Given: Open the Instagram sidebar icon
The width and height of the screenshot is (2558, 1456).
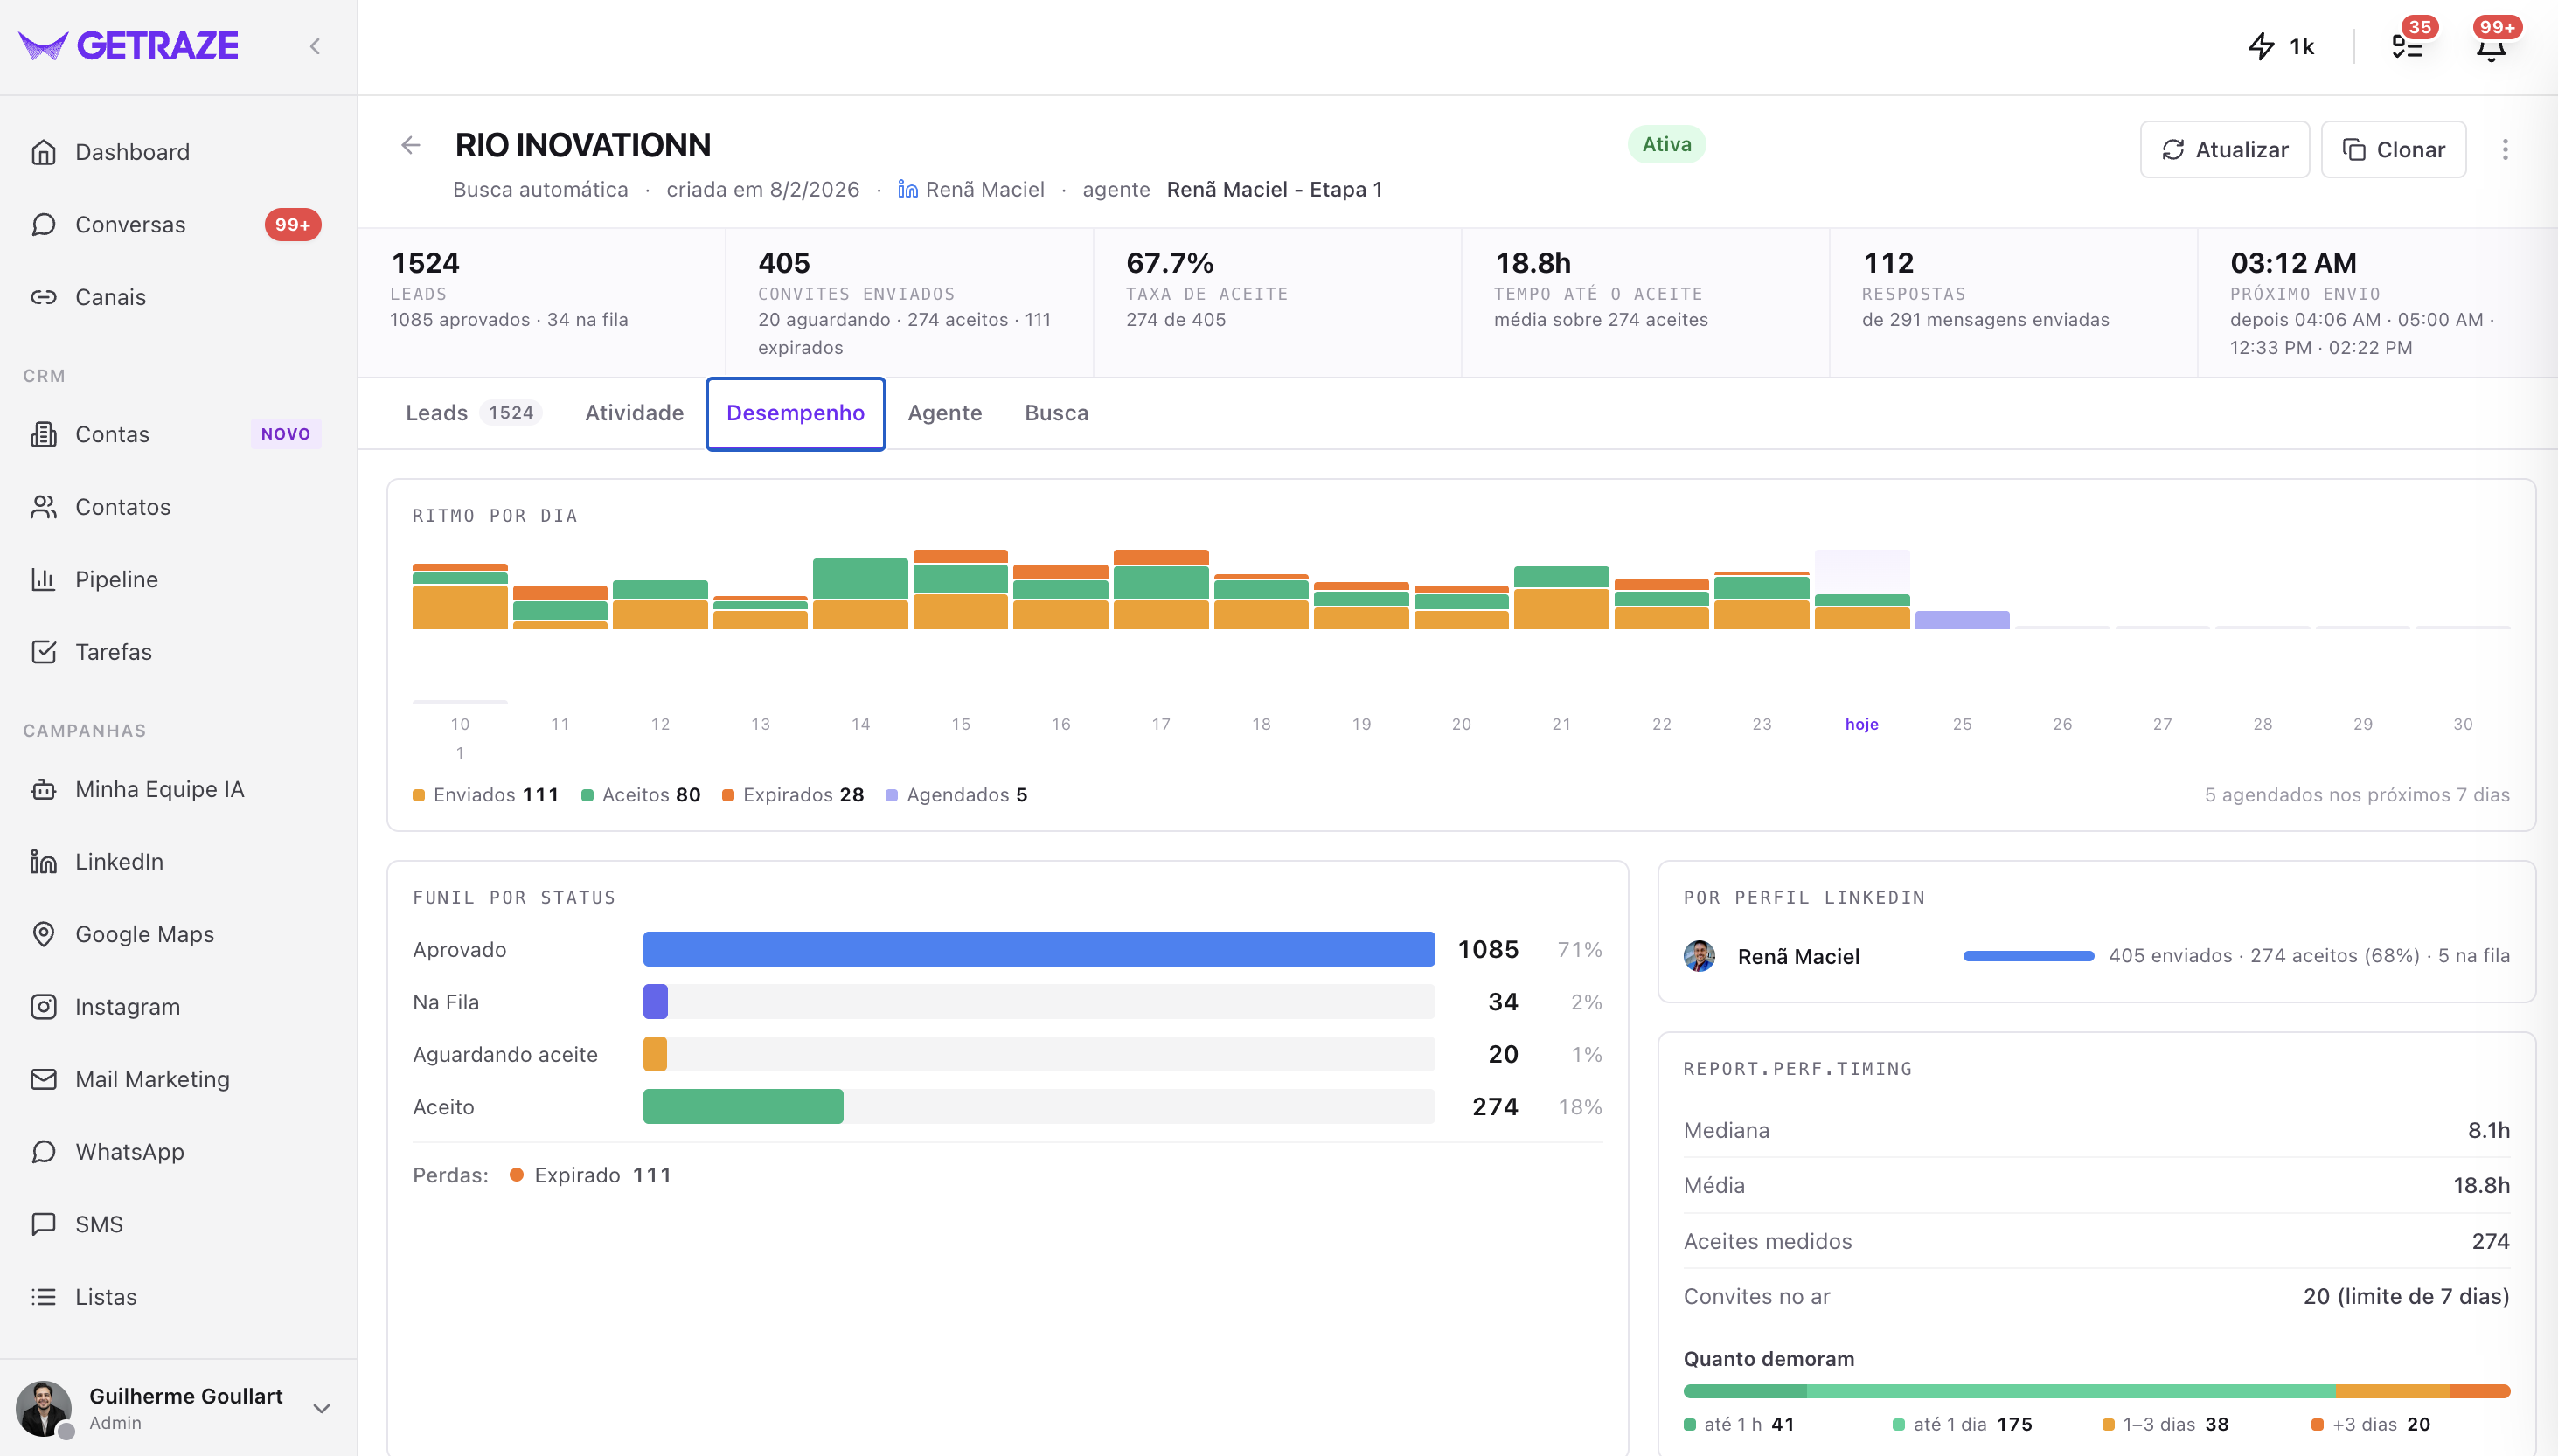Looking at the screenshot, I should pos(43,1007).
